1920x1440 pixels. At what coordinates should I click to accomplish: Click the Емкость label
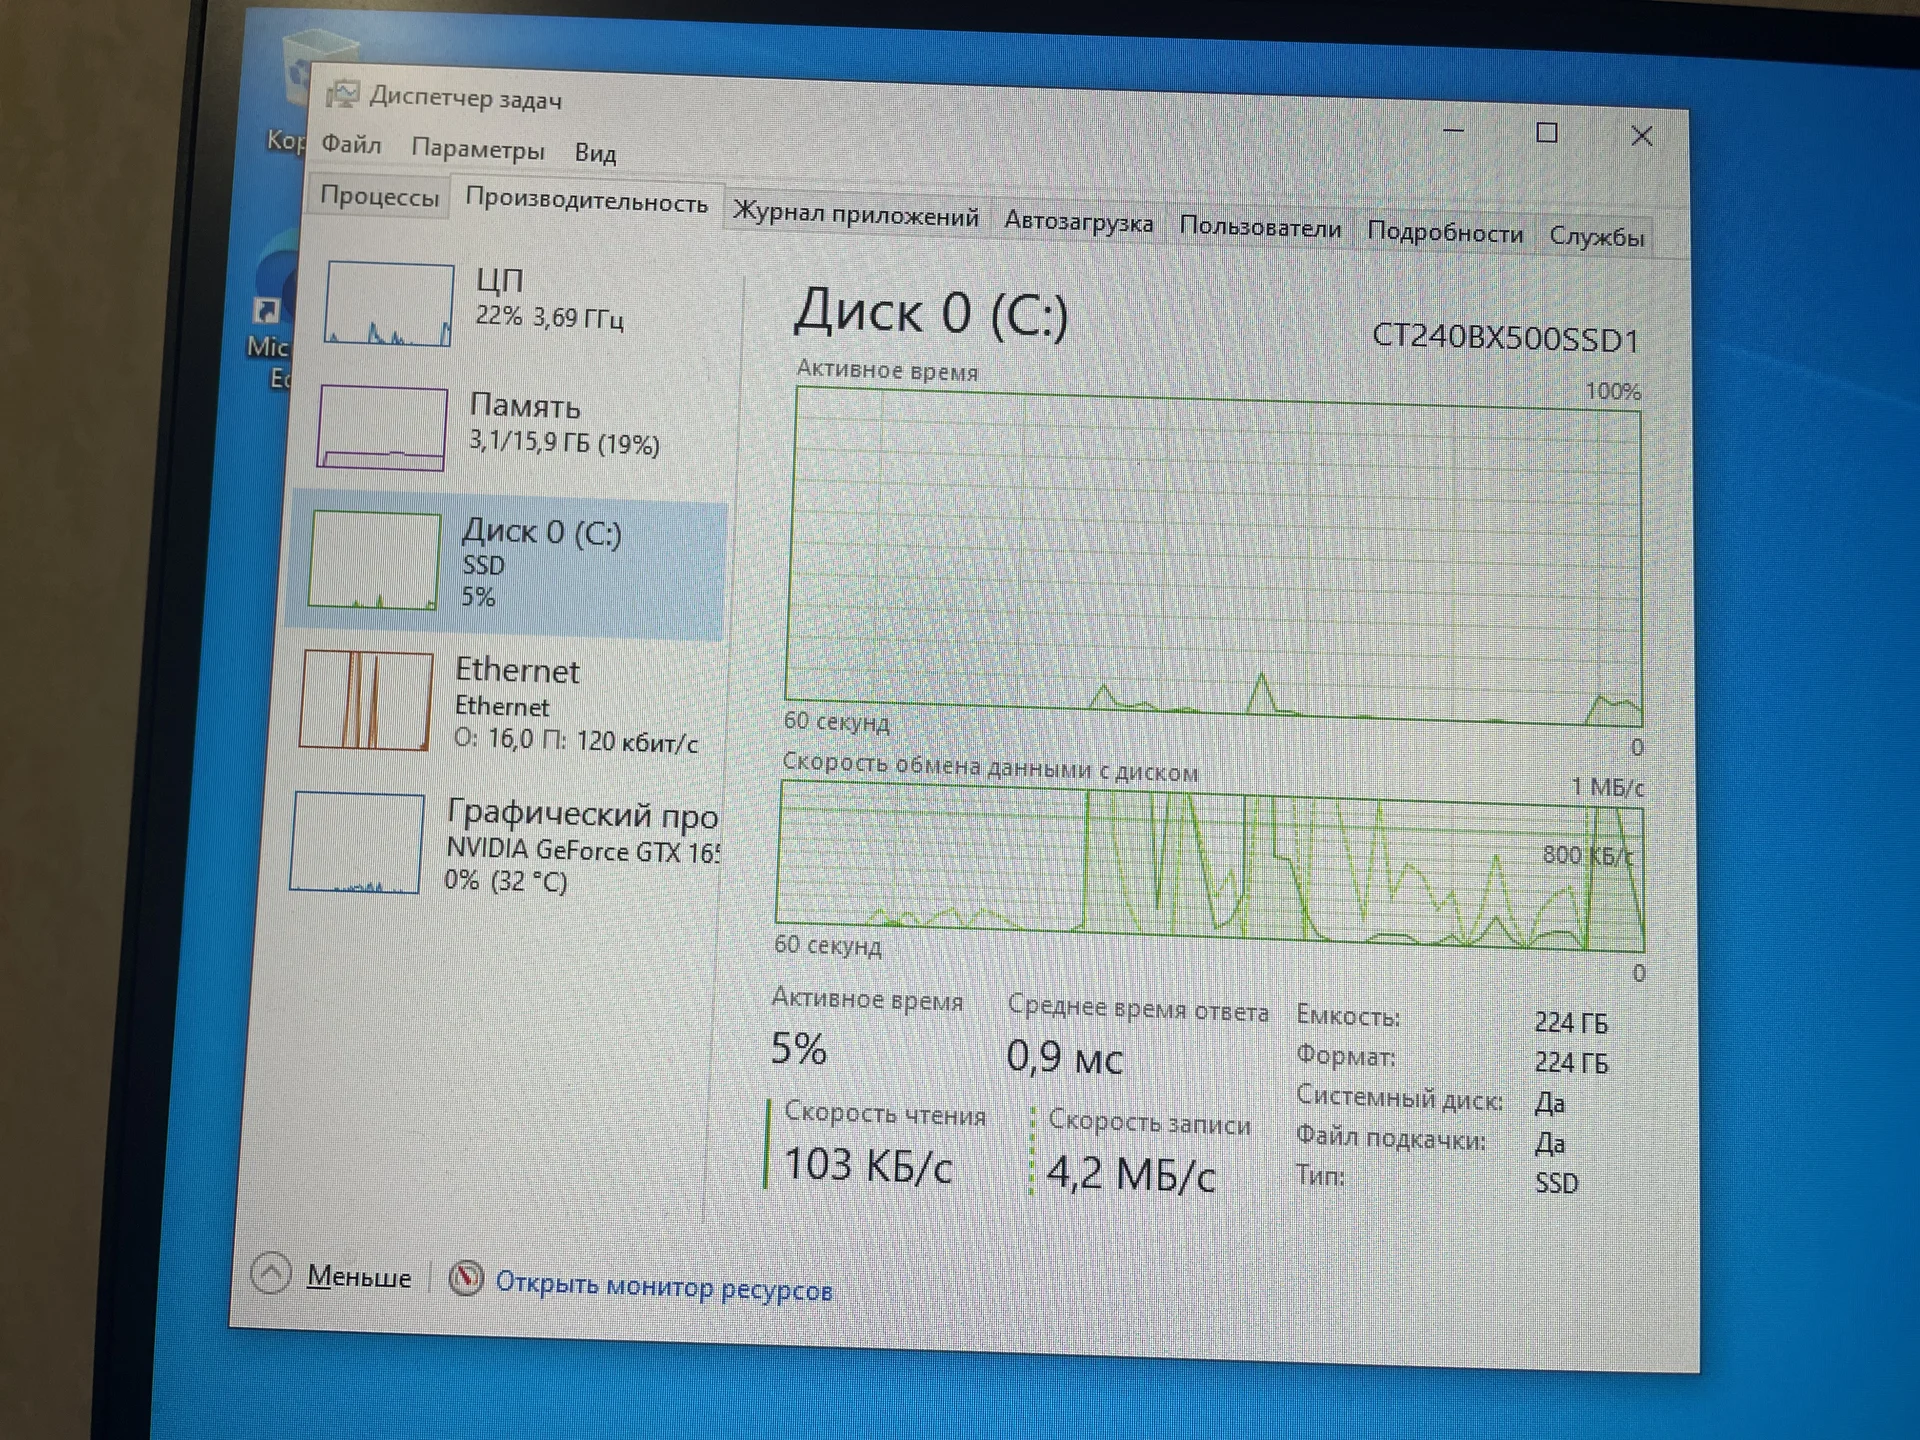(1348, 1016)
